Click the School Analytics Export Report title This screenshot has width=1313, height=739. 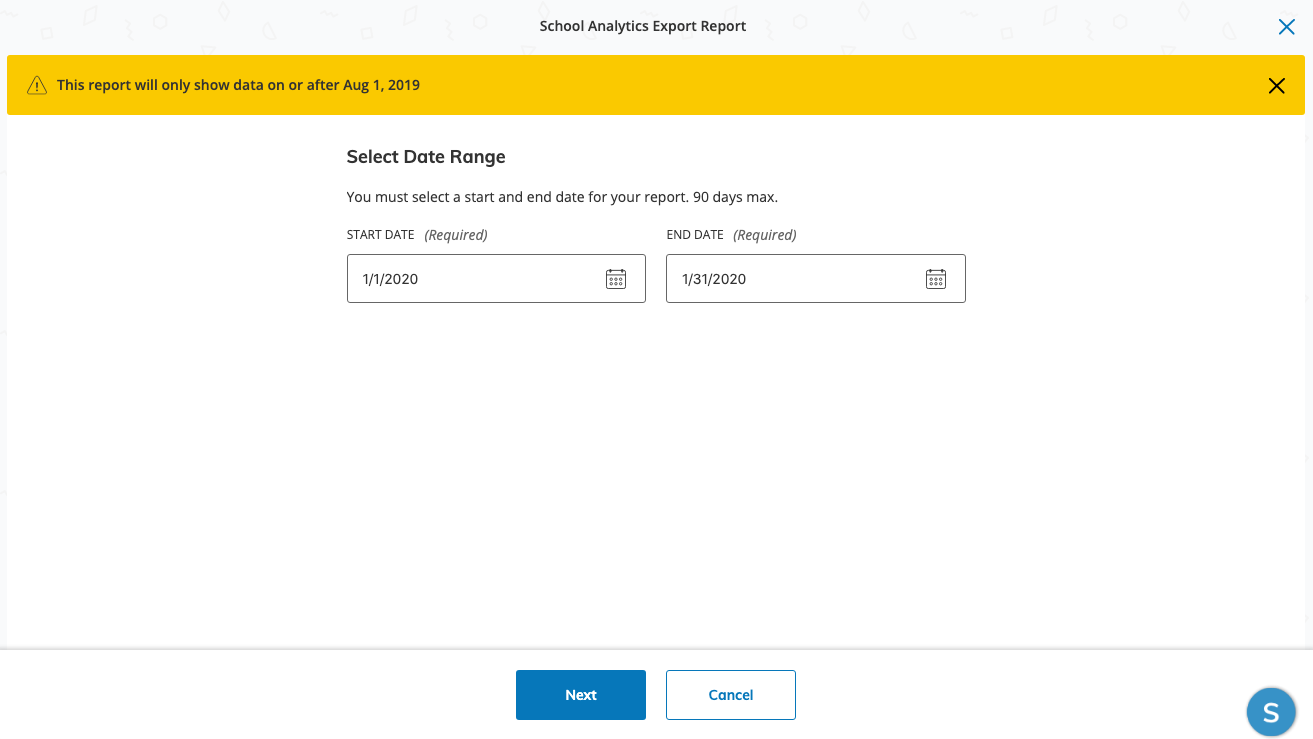coord(642,26)
